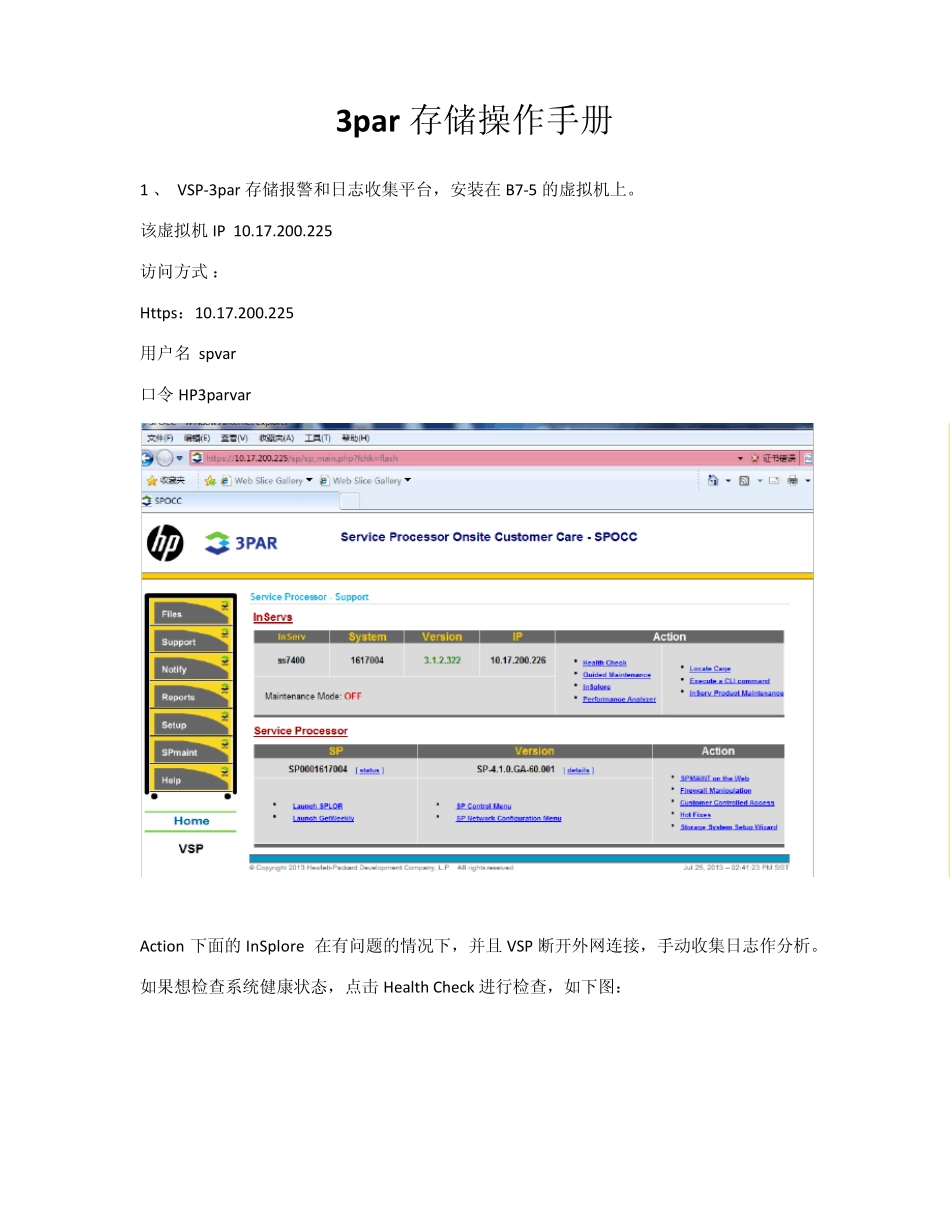This screenshot has width=950, height=1230.
Task: Click the IE Home page icon
Action: (713, 481)
